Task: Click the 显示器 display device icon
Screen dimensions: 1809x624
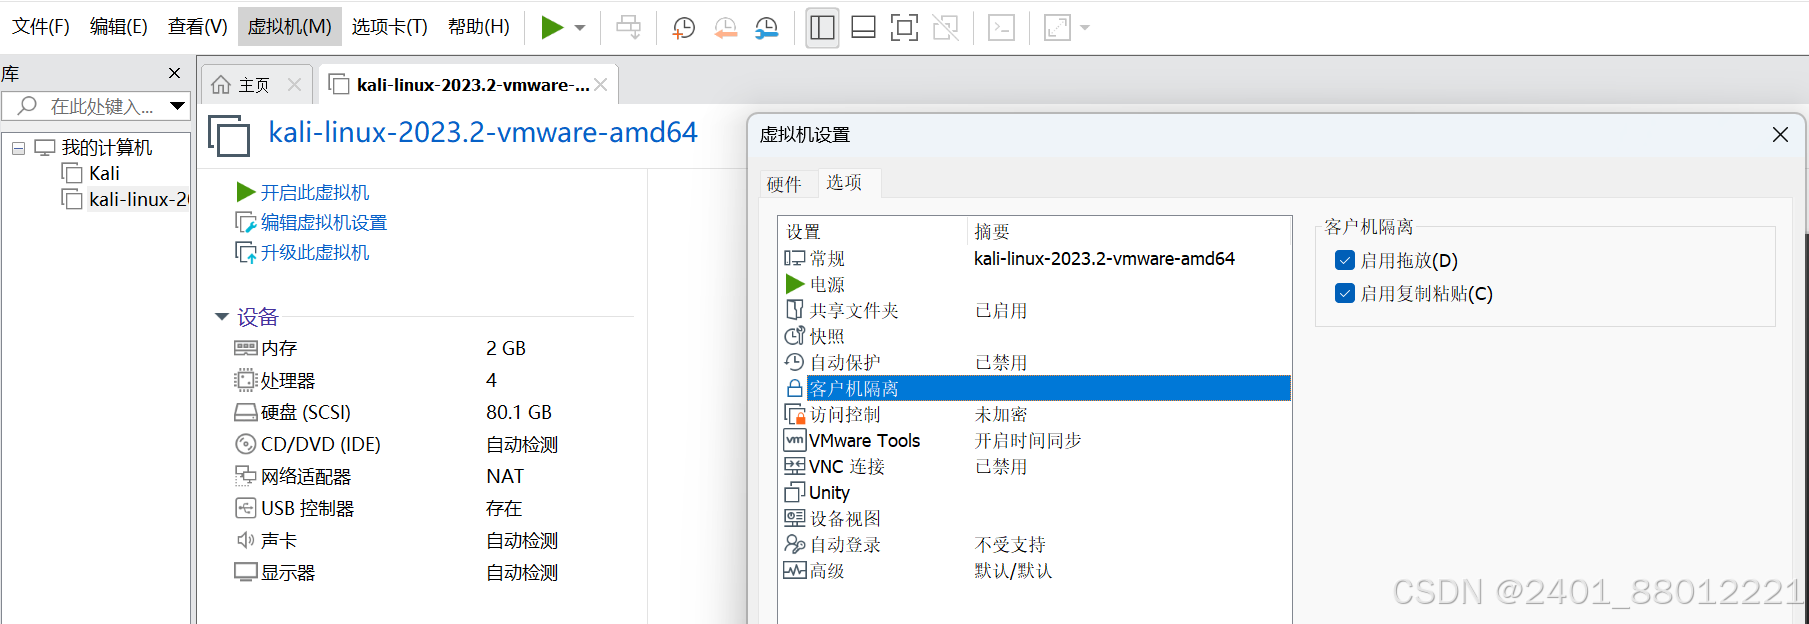Action: click(246, 572)
